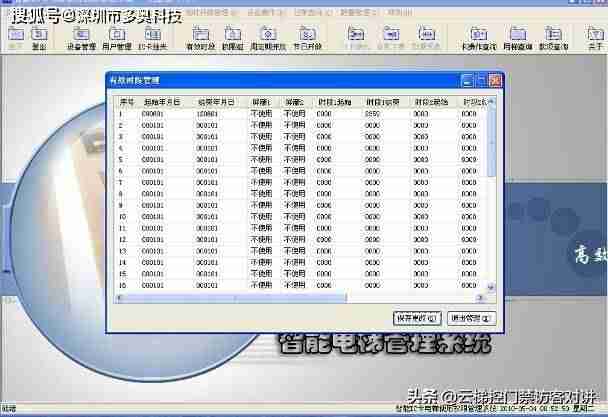This screenshot has height=417, width=608.
Task: Click the 时段2起始 column header
Action: [432, 102]
